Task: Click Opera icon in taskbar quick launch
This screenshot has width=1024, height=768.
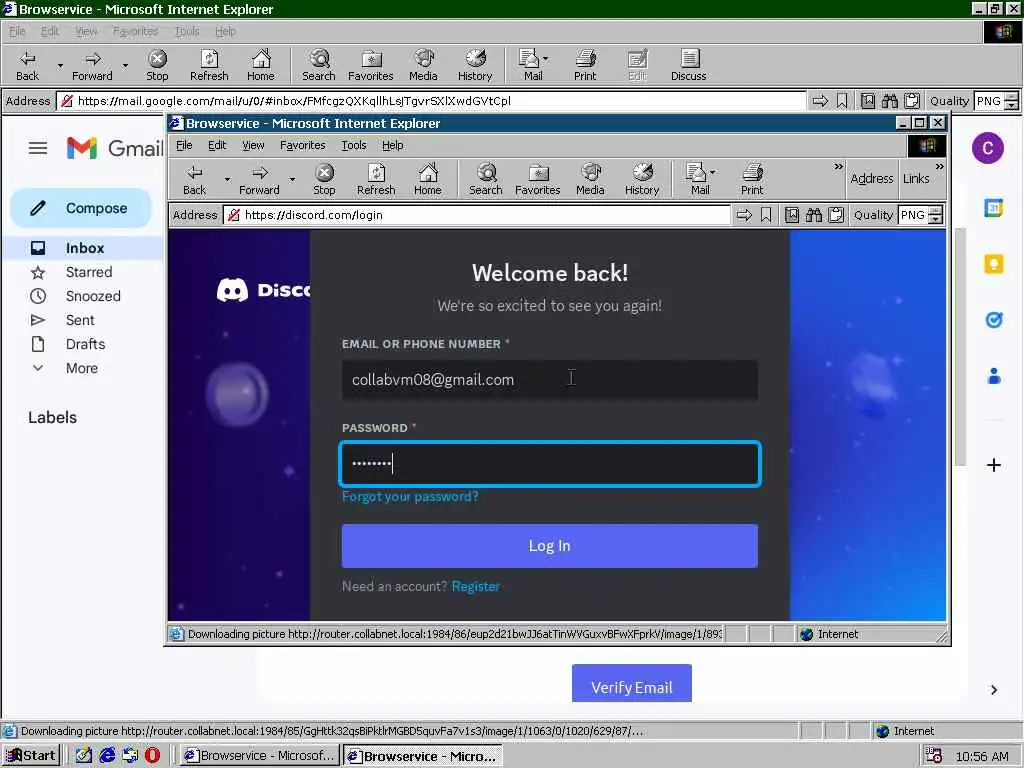Action: pos(152,755)
